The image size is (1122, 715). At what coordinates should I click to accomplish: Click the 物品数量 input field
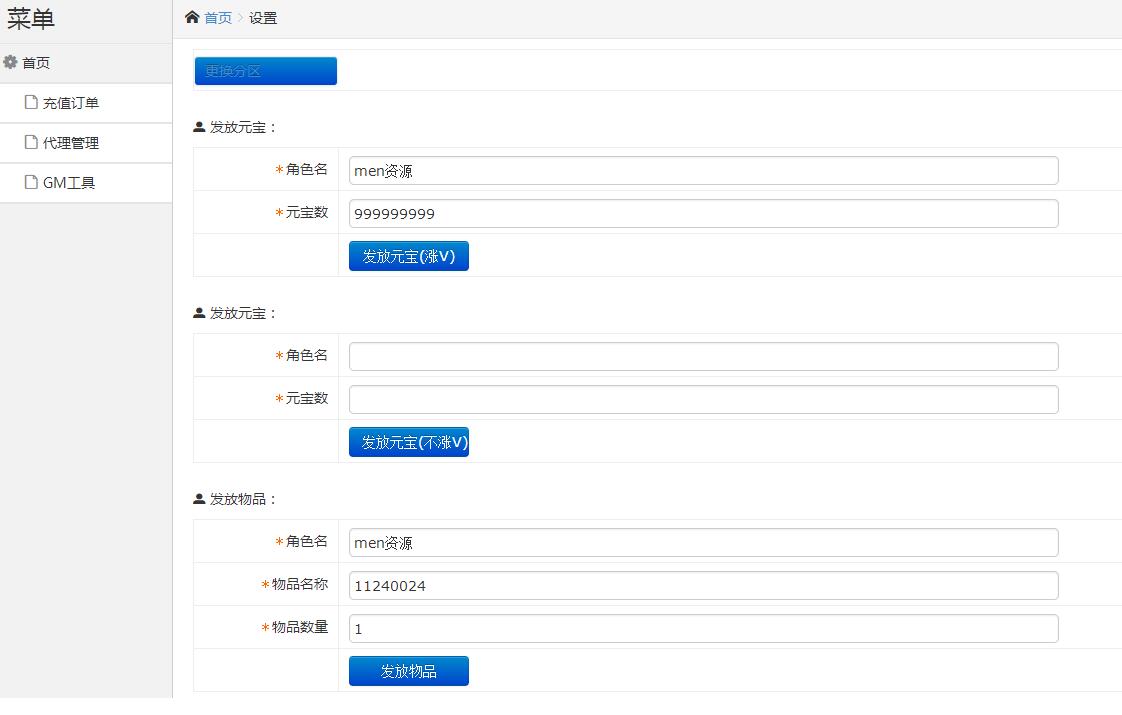703,629
